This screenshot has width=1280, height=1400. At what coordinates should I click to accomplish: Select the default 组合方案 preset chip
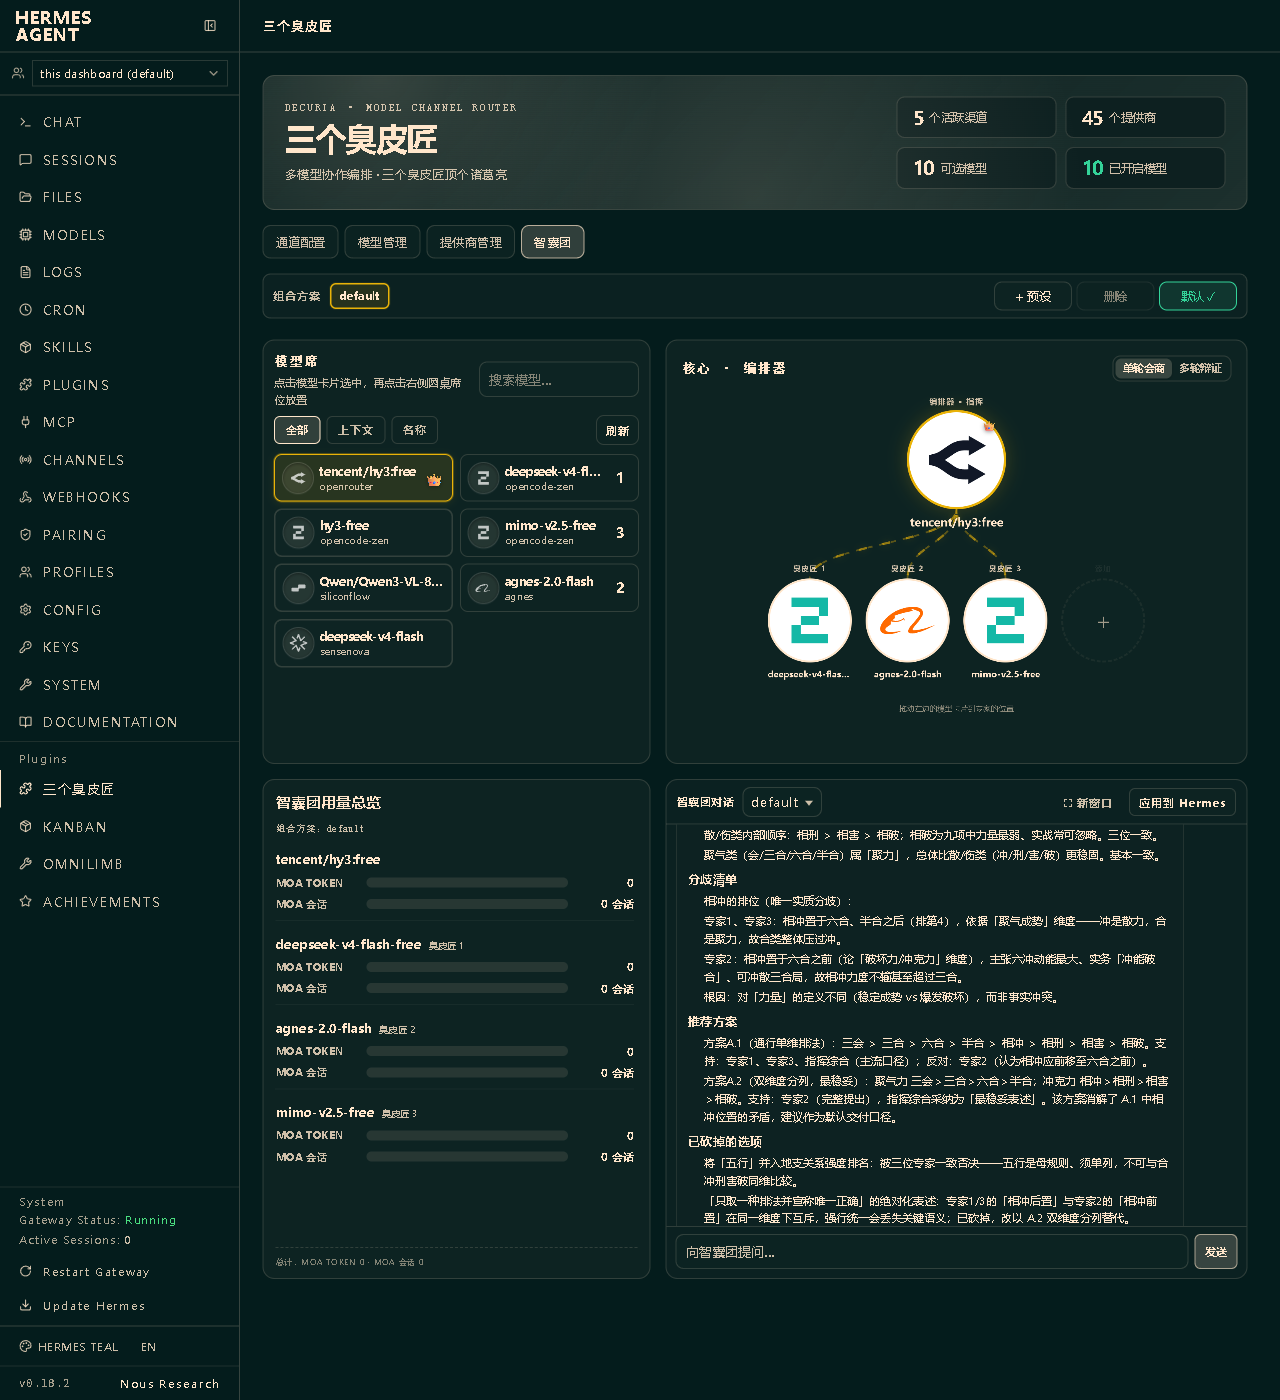[359, 296]
